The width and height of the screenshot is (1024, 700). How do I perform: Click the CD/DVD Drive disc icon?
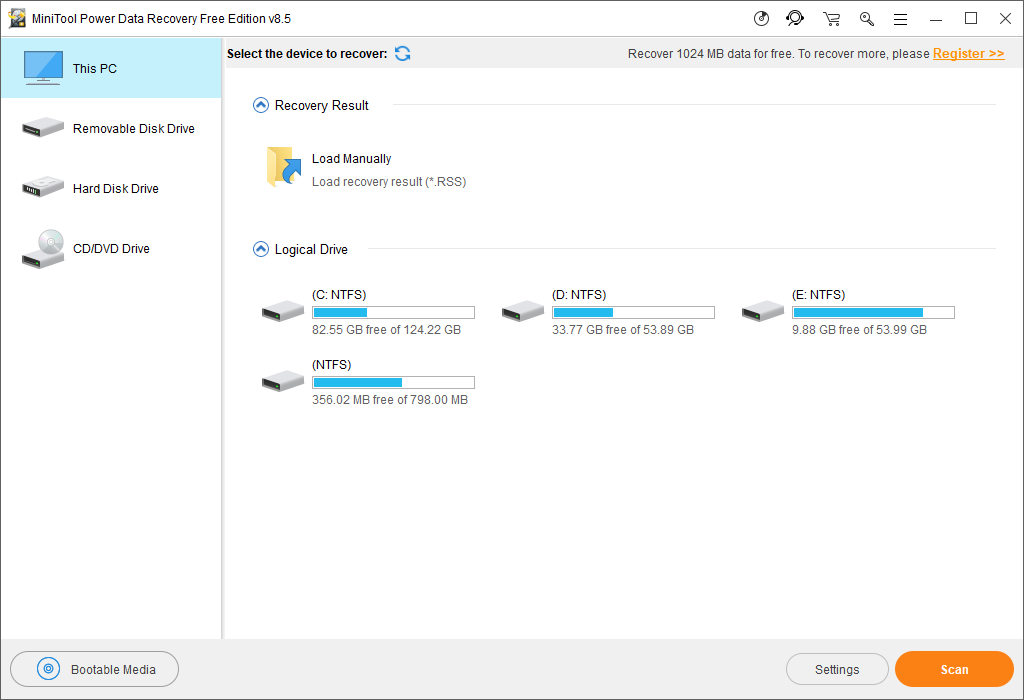pyautogui.click(x=43, y=249)
